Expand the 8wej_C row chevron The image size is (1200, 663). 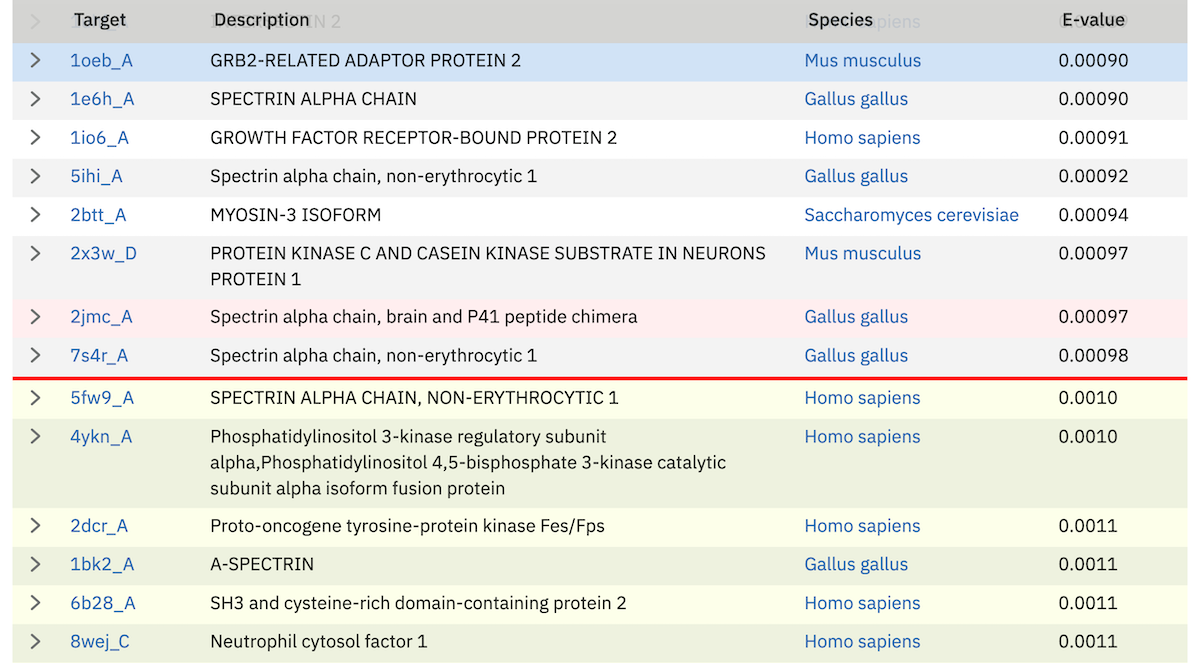[35, 641]
